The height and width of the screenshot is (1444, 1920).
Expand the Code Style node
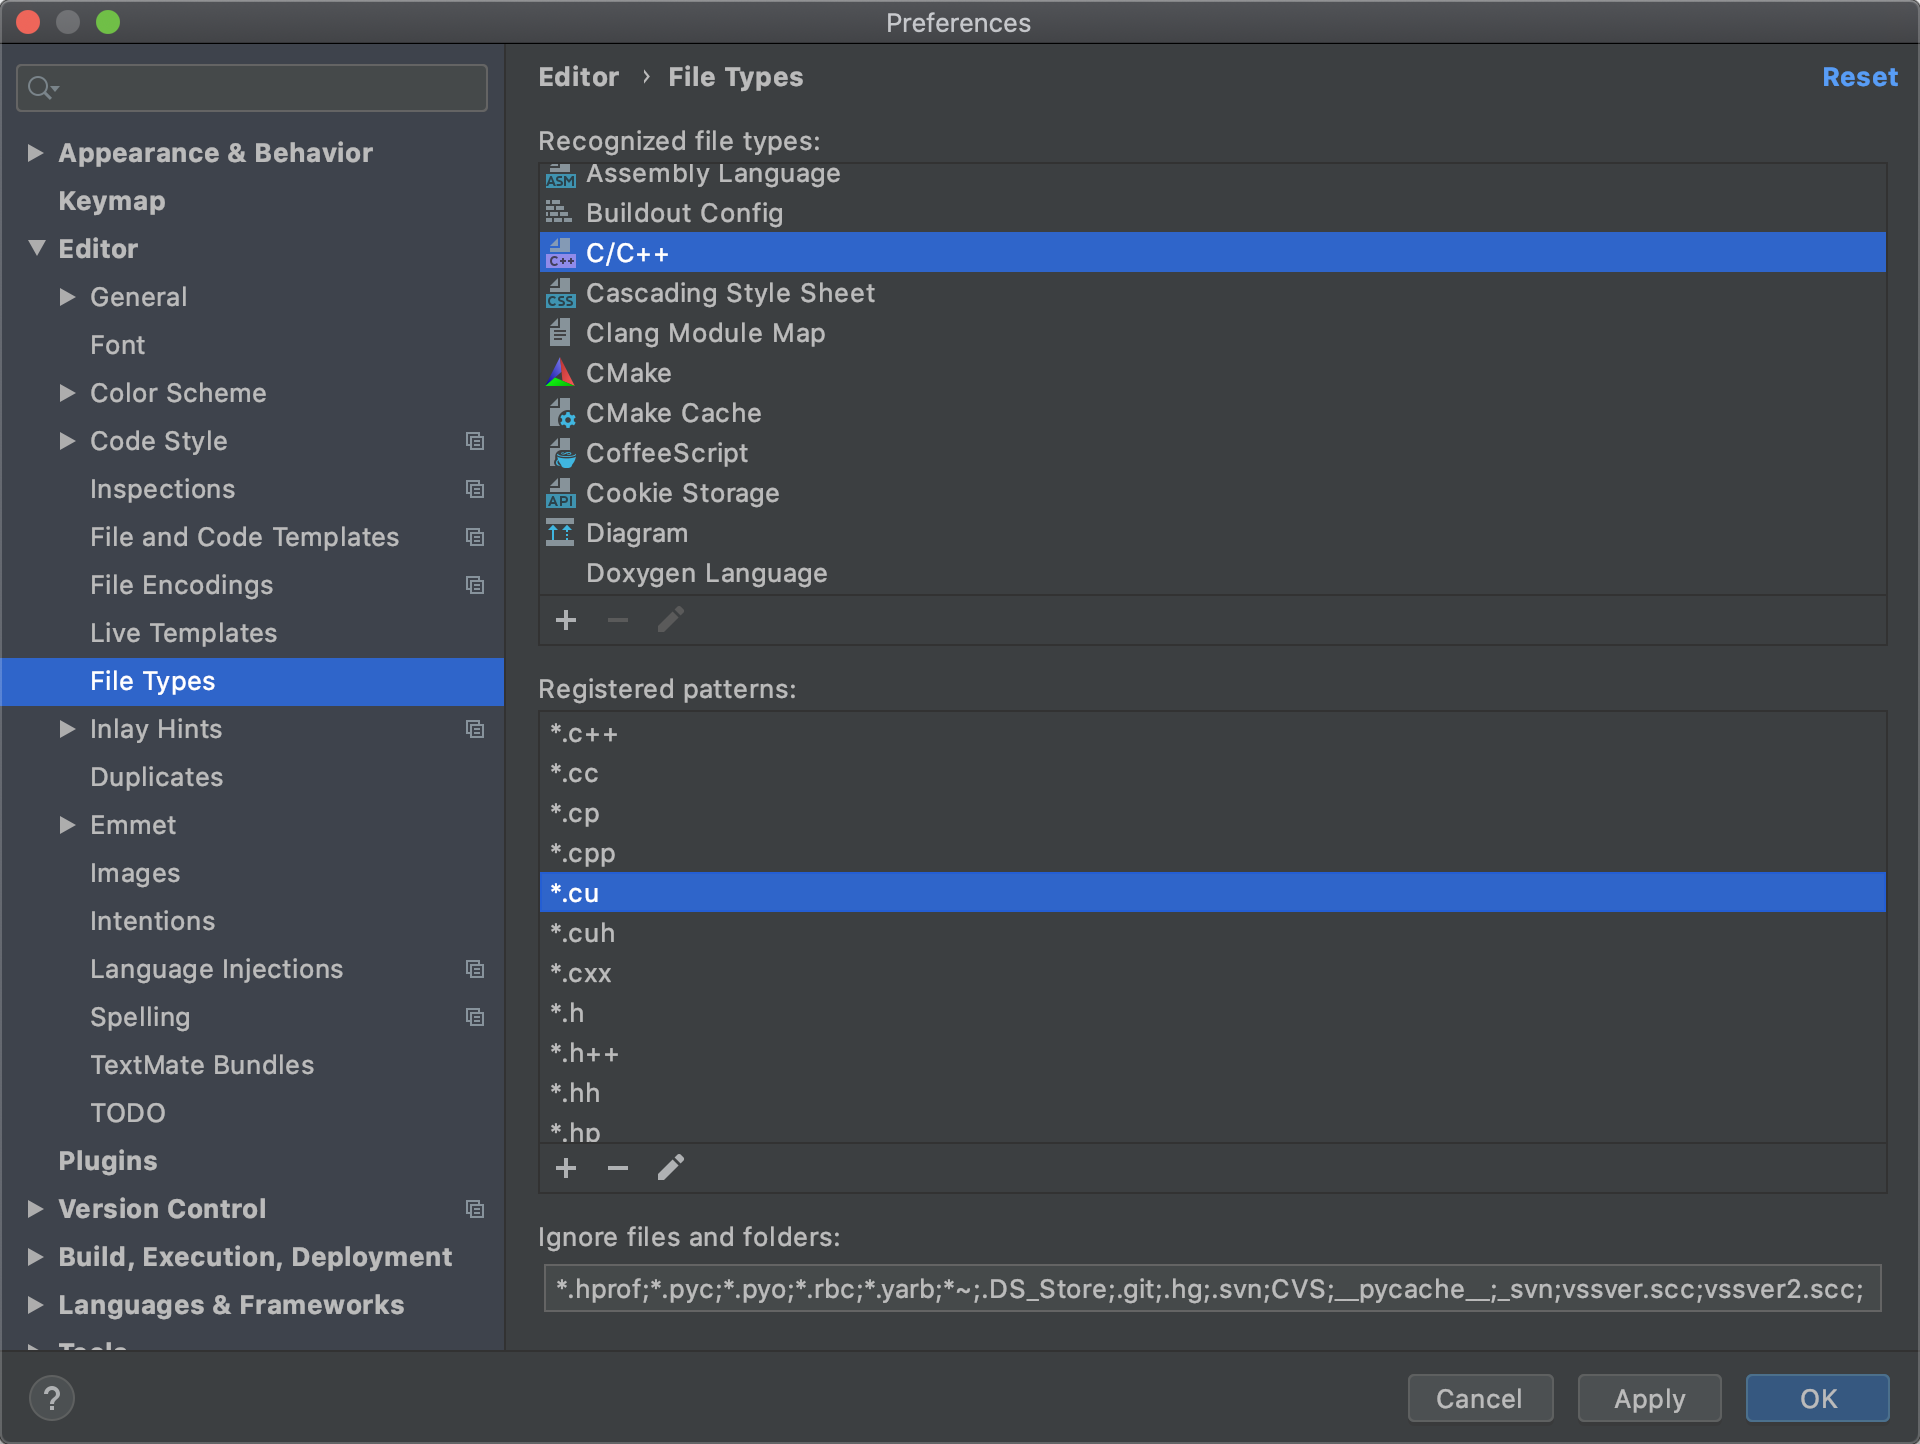pyautogui.click(x=67, y=441)
